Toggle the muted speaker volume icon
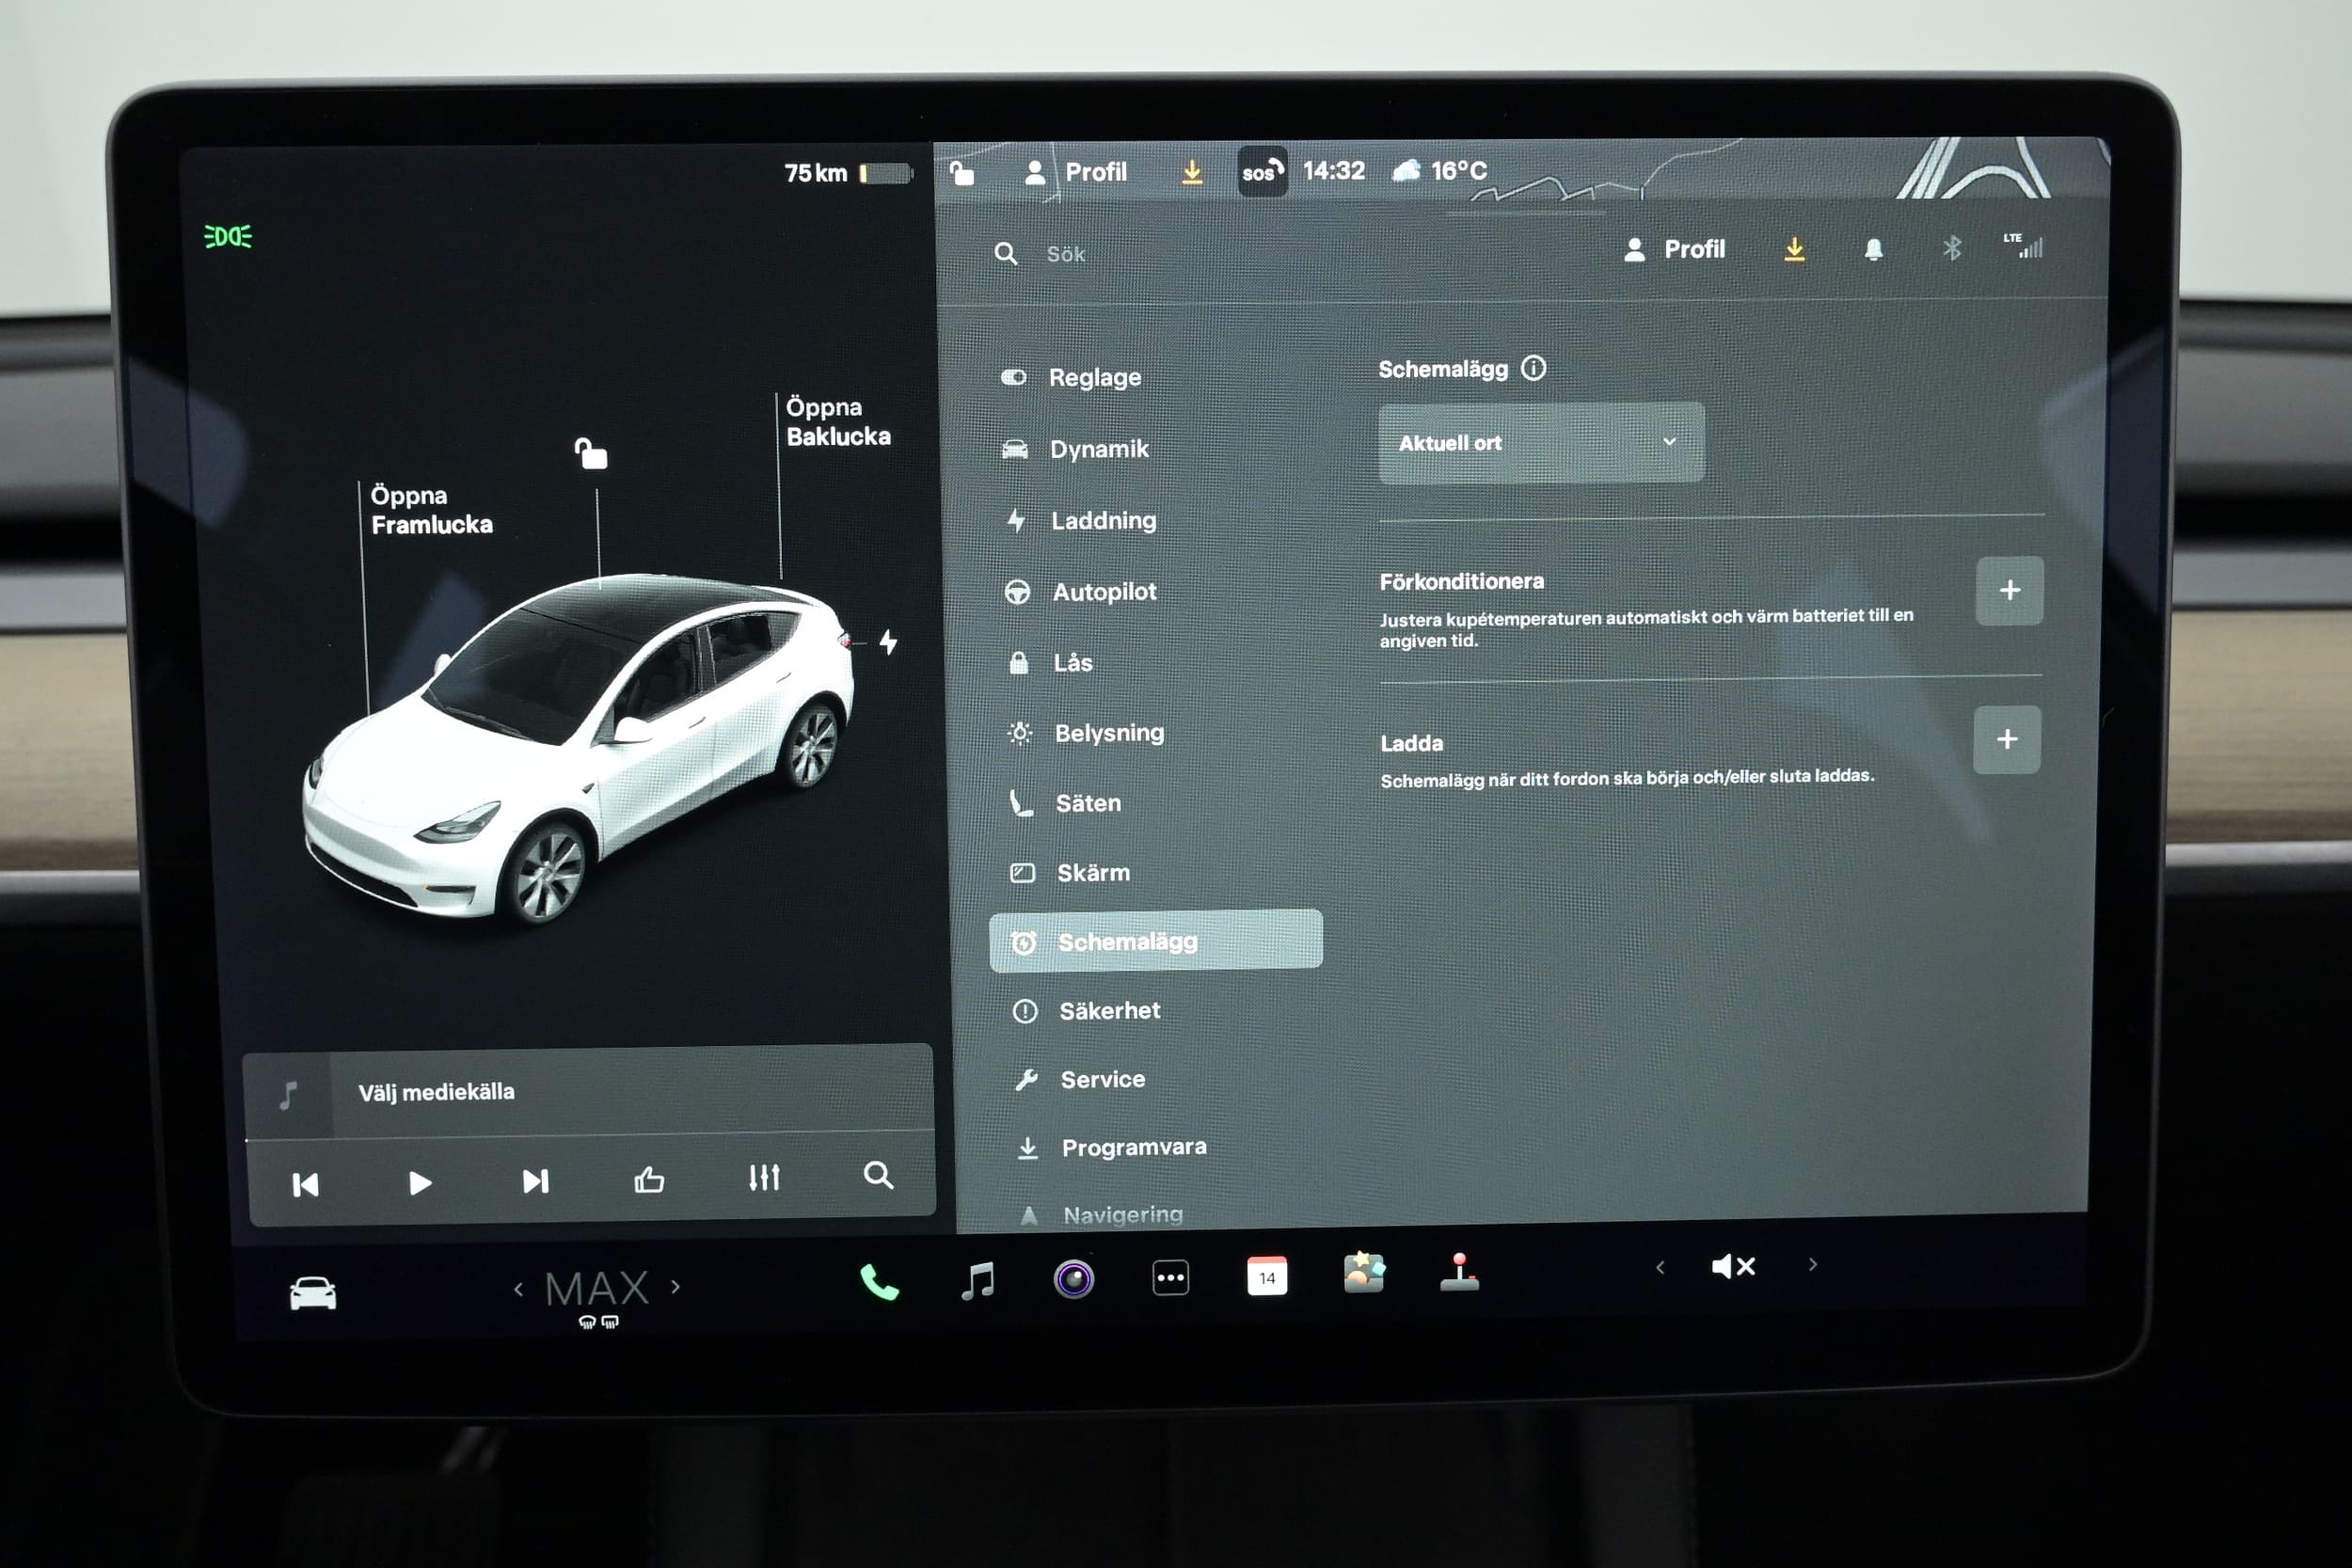This screenshot has height=1568, width=2352. 1733,1267
